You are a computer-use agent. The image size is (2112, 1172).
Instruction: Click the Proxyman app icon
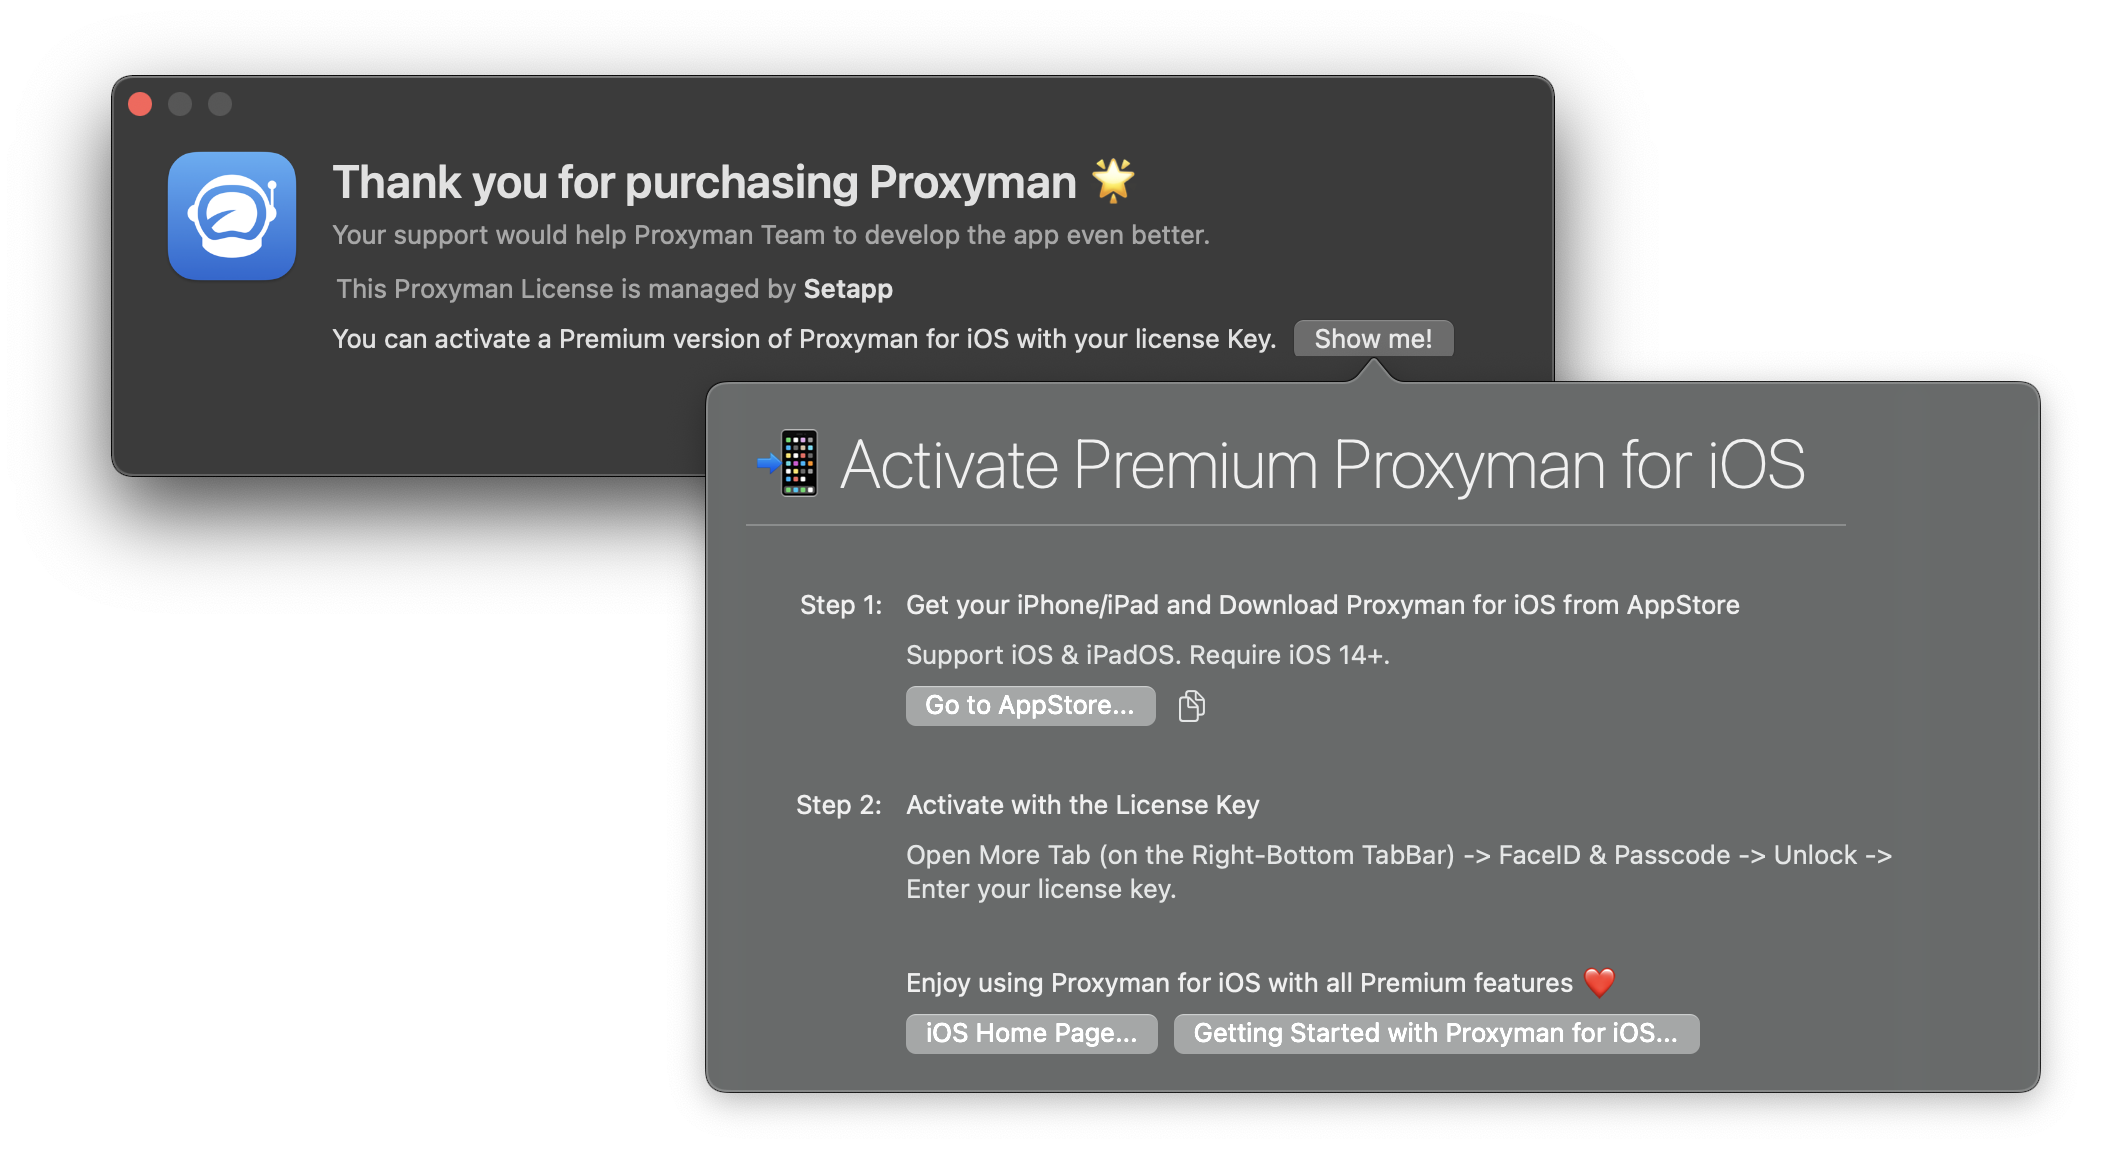pos(230,215)
